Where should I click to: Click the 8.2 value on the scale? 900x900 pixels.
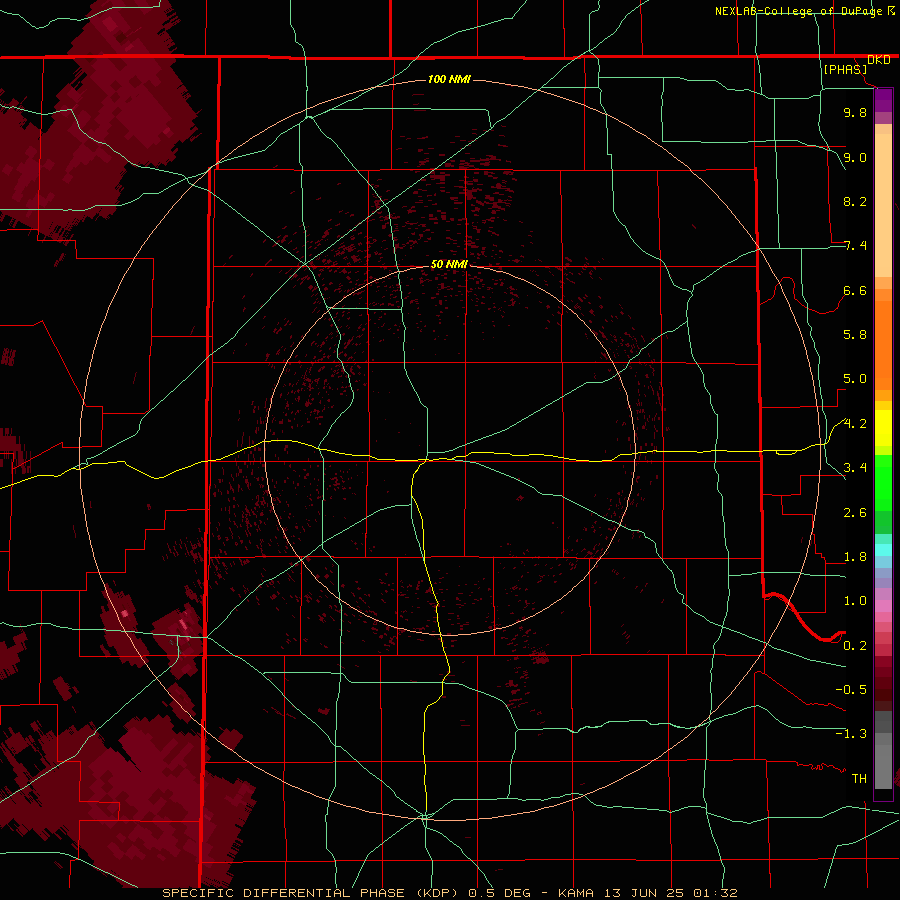tap(855, 201)
